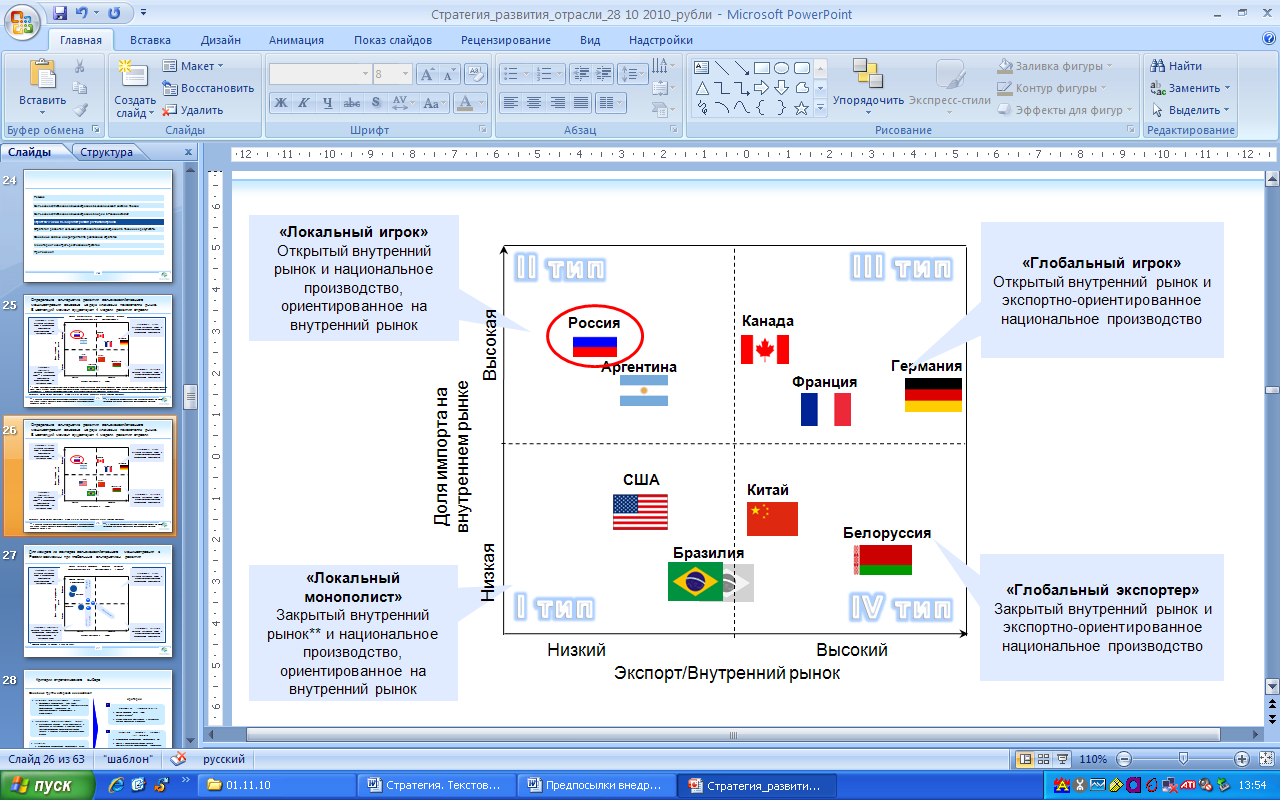Insert a text box shape
This screenshot has height=800, width=1280.
[x=701, y=68]
